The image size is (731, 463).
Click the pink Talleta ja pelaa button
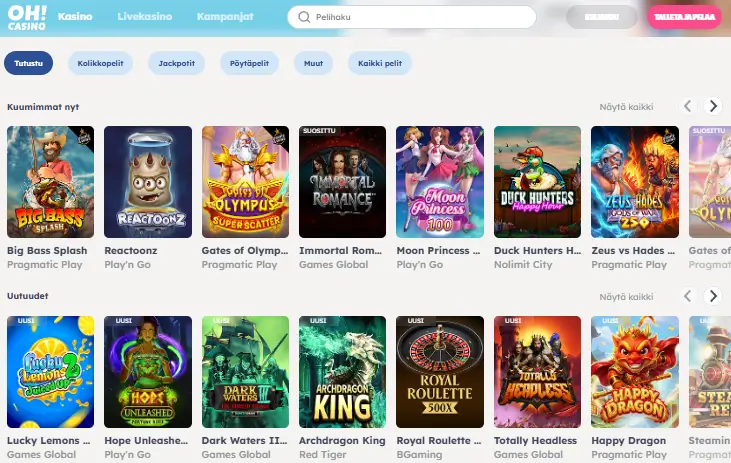click(x=684, y=17)
